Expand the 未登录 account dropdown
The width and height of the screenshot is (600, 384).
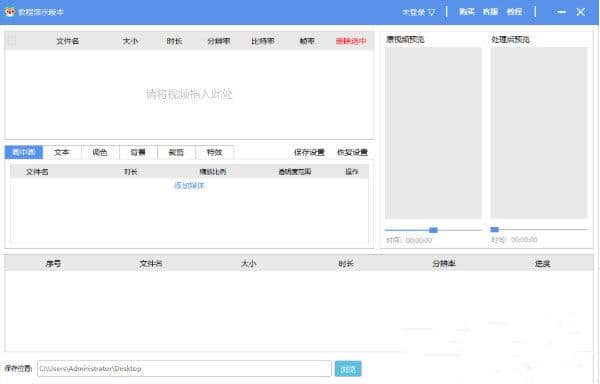click(419, 12)
